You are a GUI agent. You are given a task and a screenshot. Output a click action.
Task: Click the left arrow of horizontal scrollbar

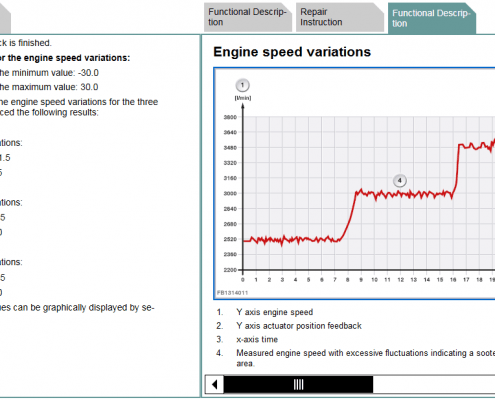coord(214,384)
